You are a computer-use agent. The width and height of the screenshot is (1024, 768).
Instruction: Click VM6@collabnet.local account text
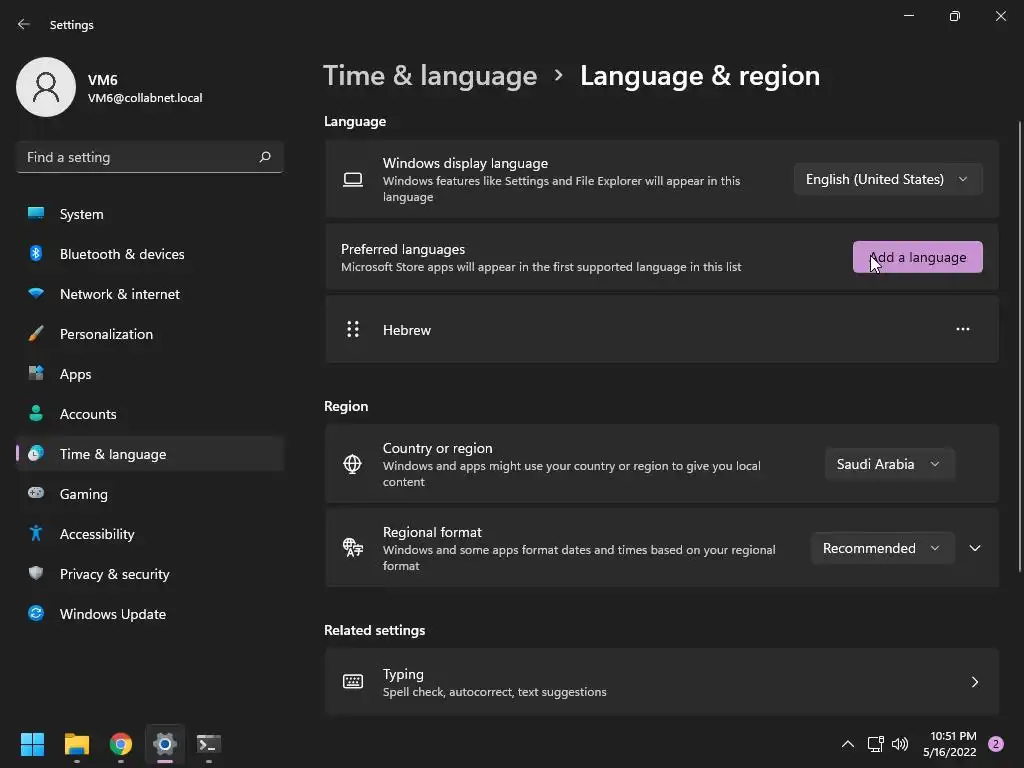tap(145, 98)
